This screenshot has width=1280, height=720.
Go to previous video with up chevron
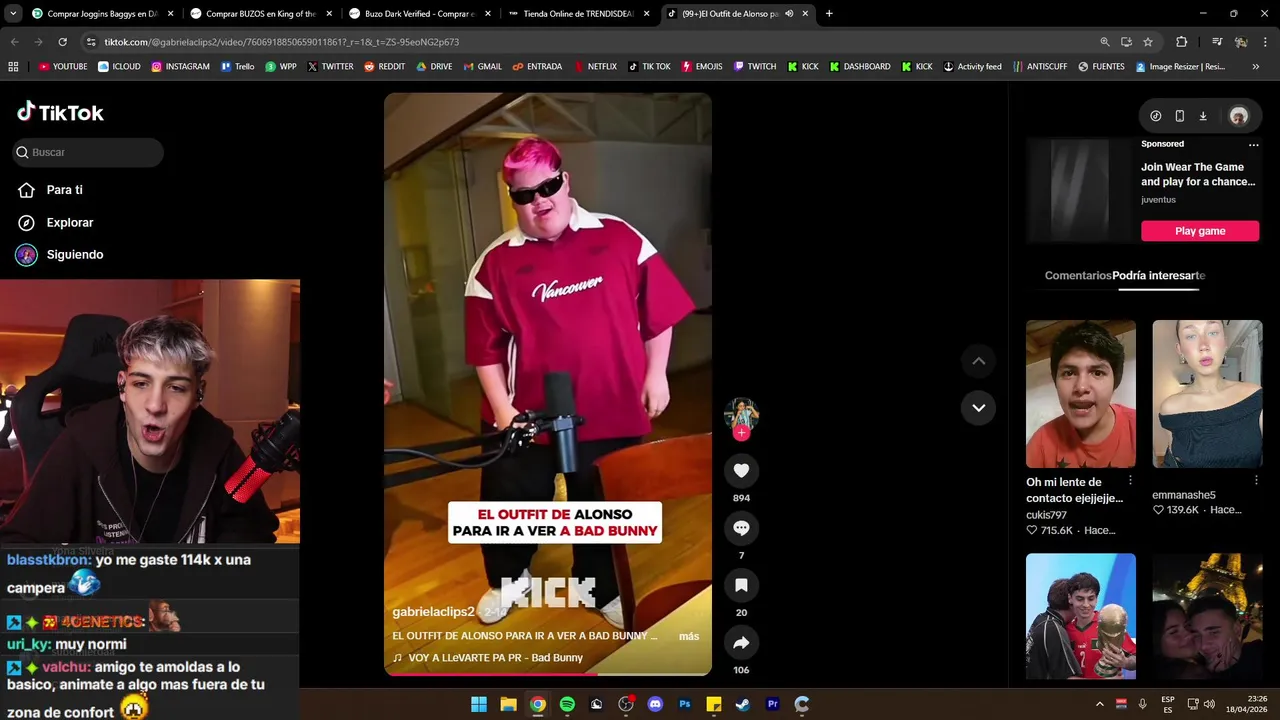click(x=978, y=361)
